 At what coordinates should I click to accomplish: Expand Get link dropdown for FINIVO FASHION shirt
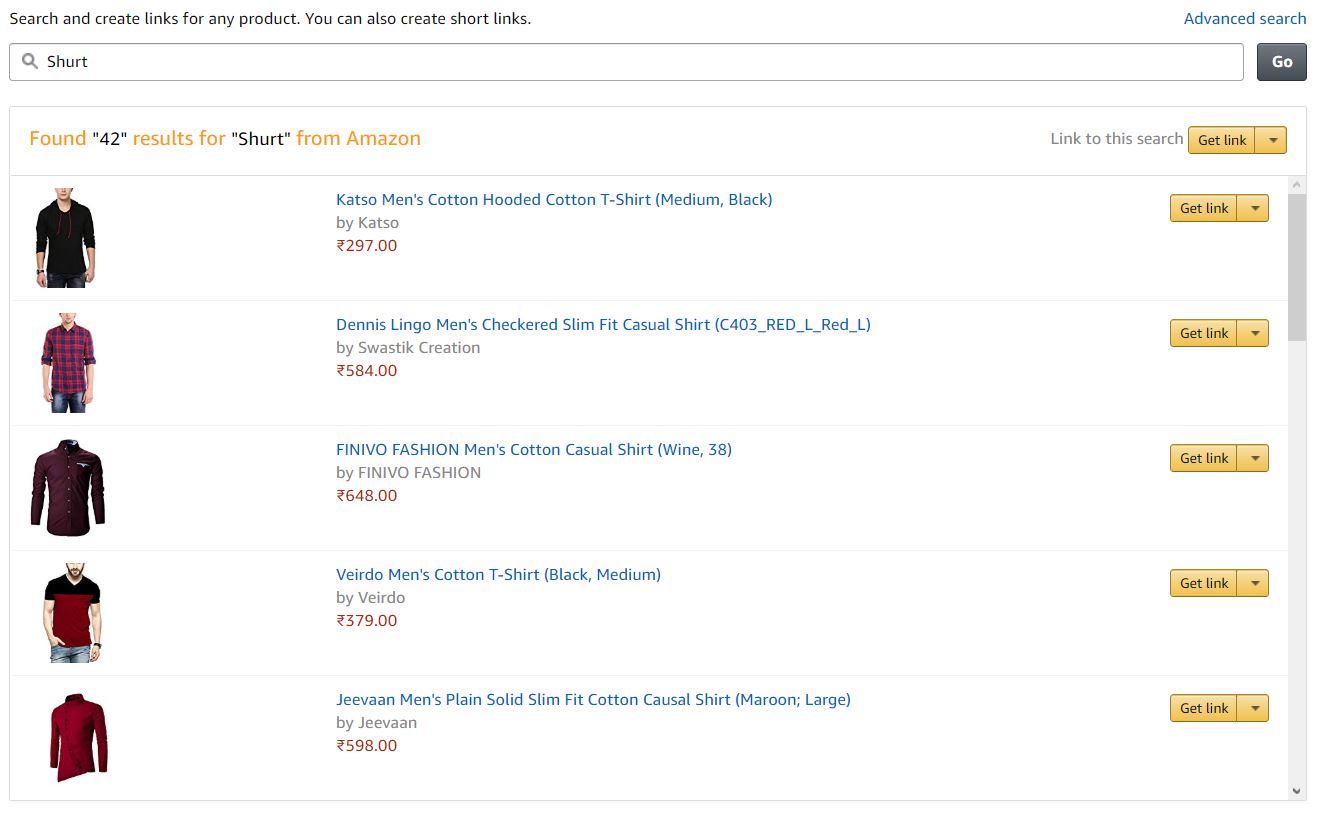[1254, 458]
